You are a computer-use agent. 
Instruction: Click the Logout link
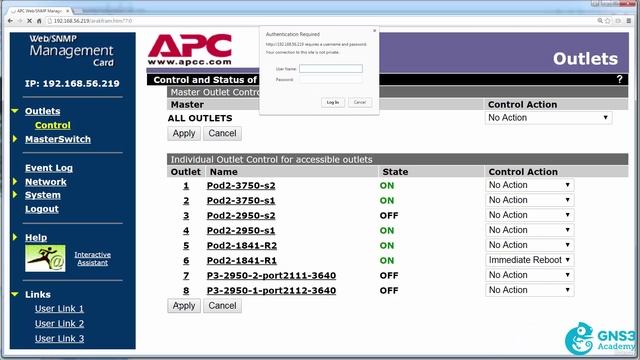pyautogui.click(x=42, y=209)
